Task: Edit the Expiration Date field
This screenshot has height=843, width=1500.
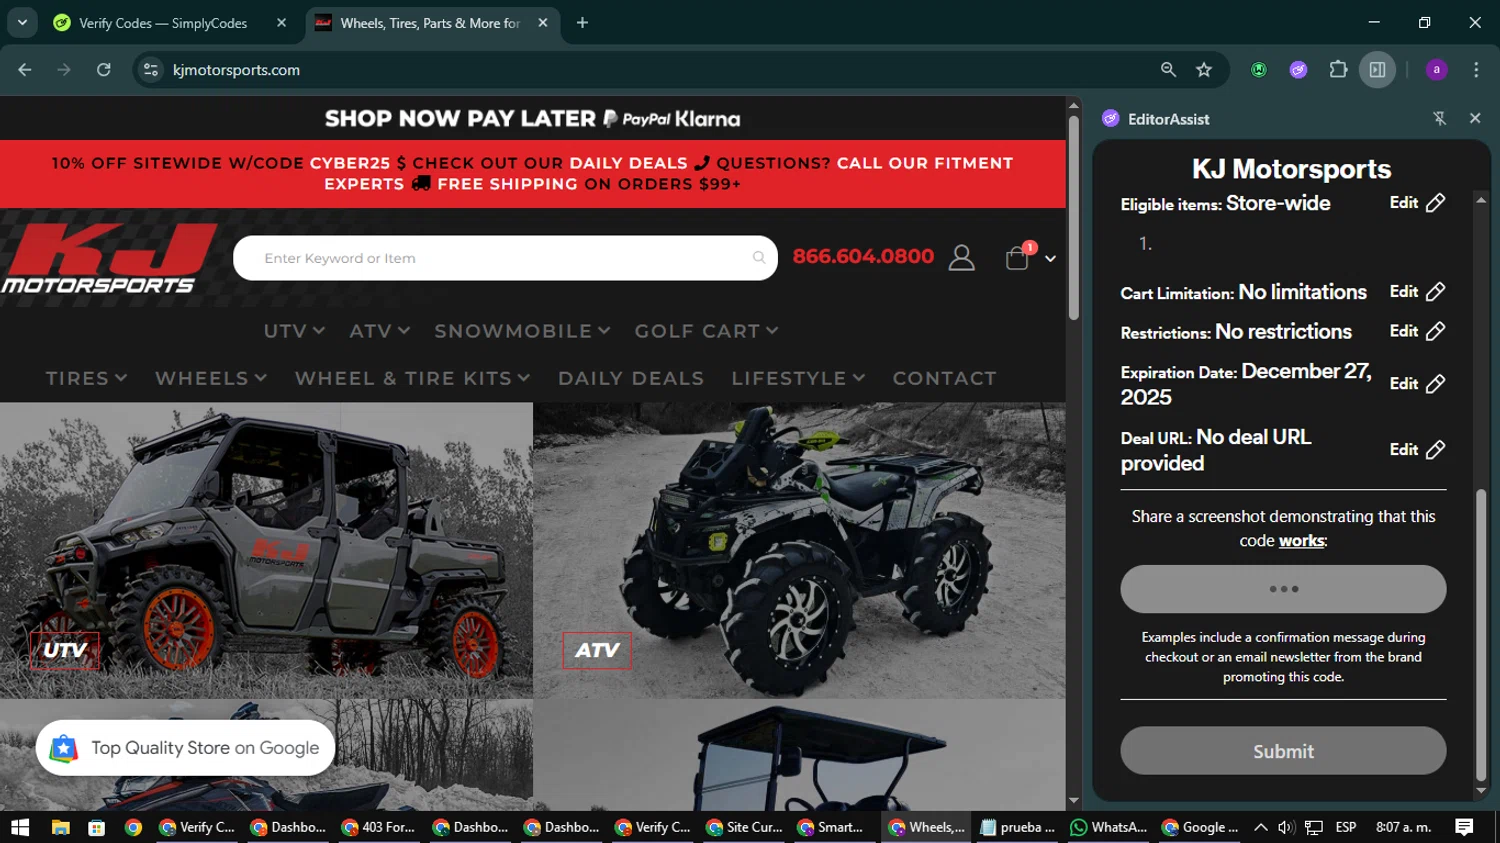Action: pyautogui.click(x=1417, y=384)
